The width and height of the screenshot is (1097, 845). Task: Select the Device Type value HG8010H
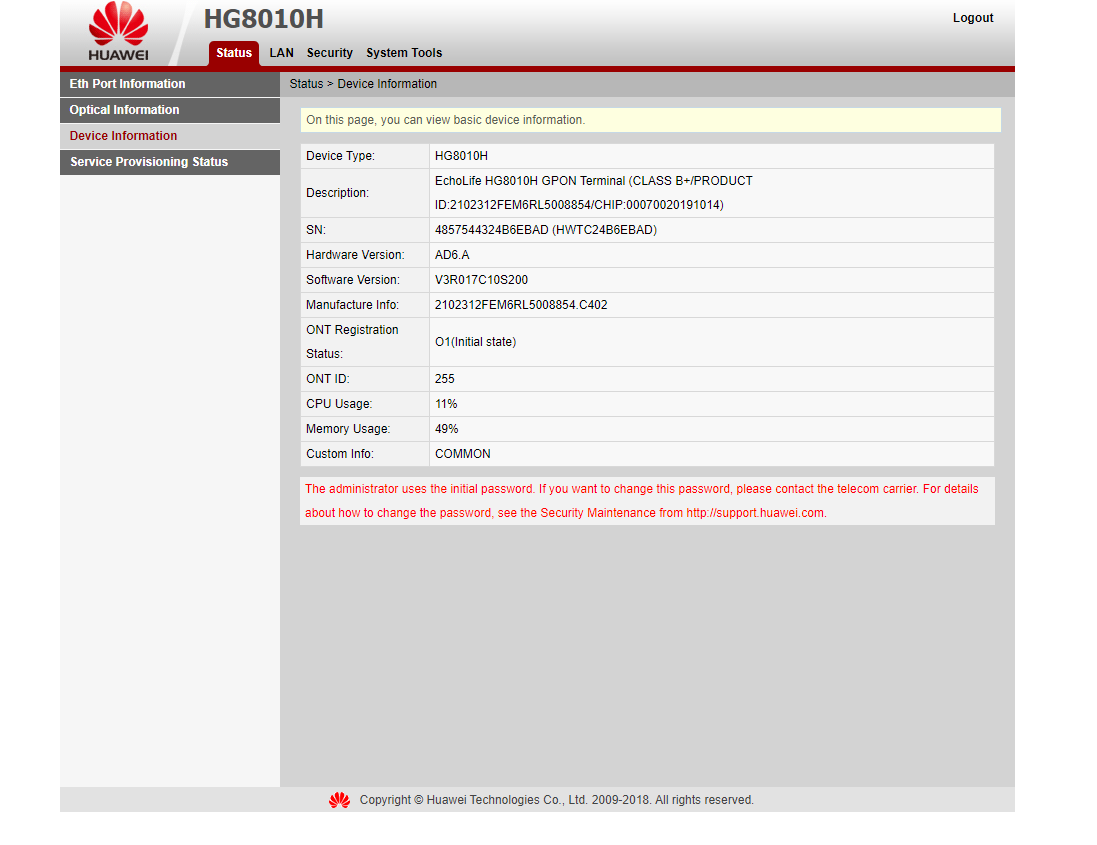click(461, 156)
